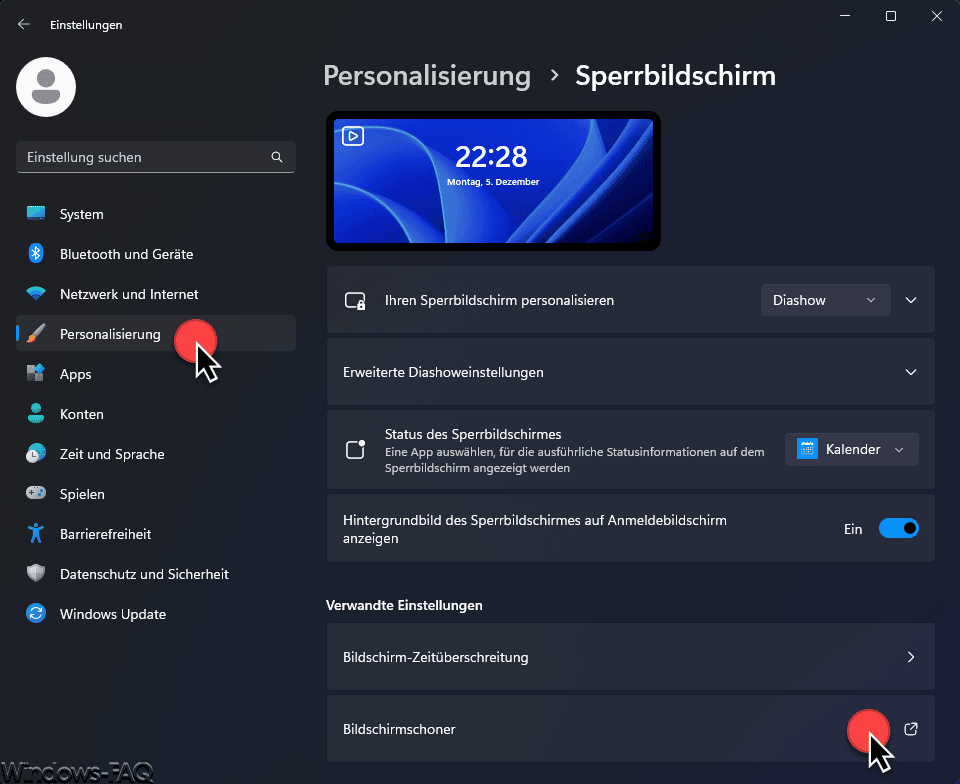The image size is (960, 784).
Task: Click the Sperrbildschirm page title
Action: pyautogui.click(x=675, y=76)
